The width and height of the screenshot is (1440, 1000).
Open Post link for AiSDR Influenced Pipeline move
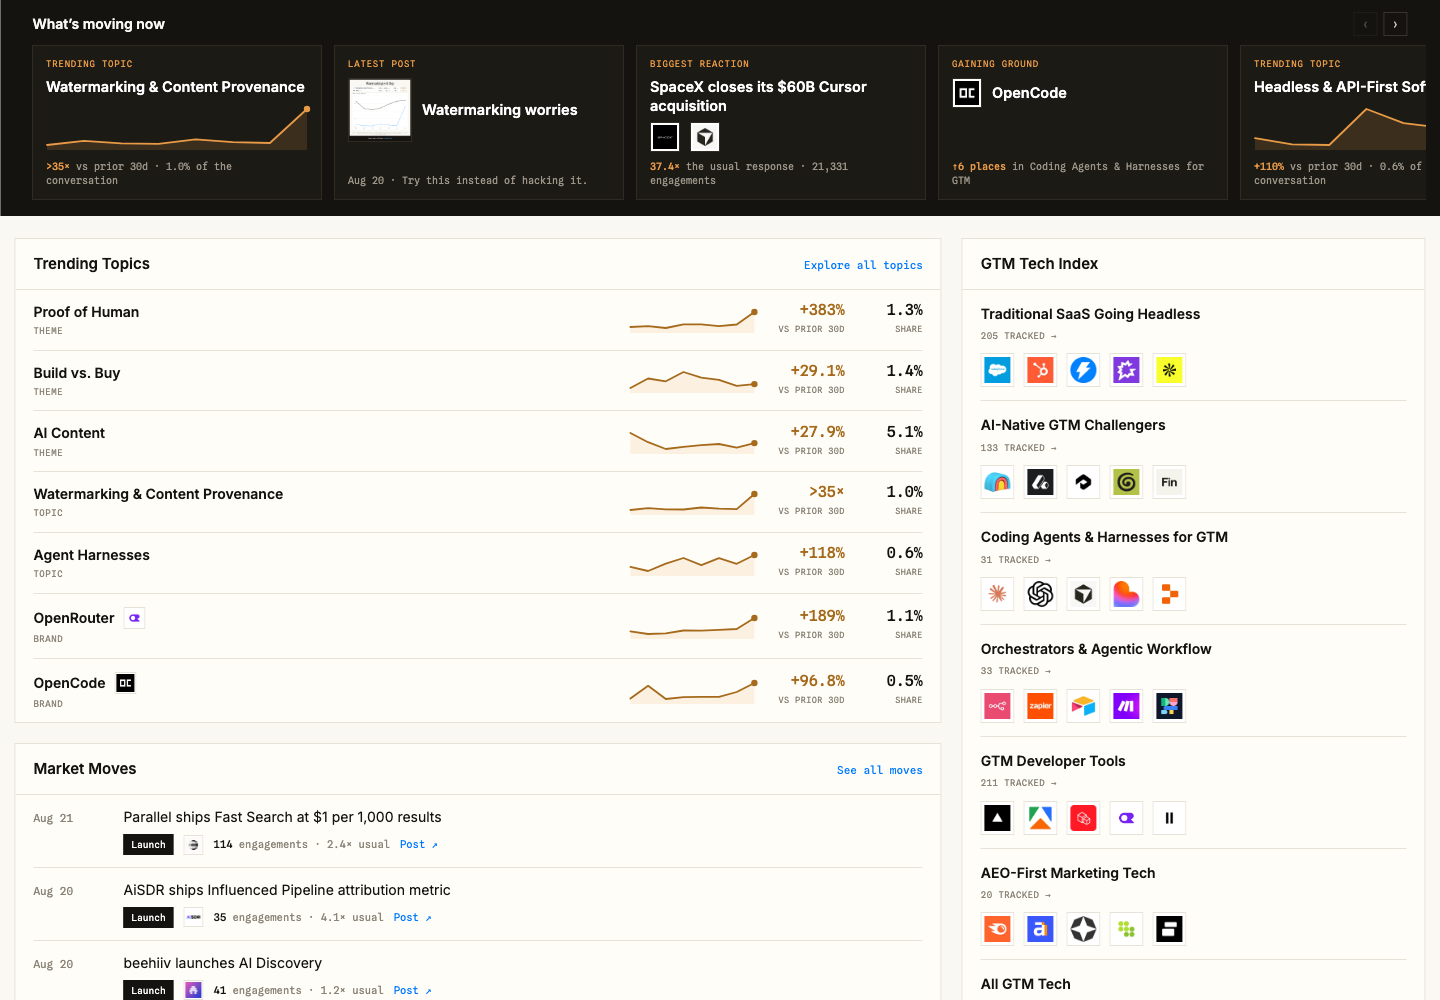(413, 917)
